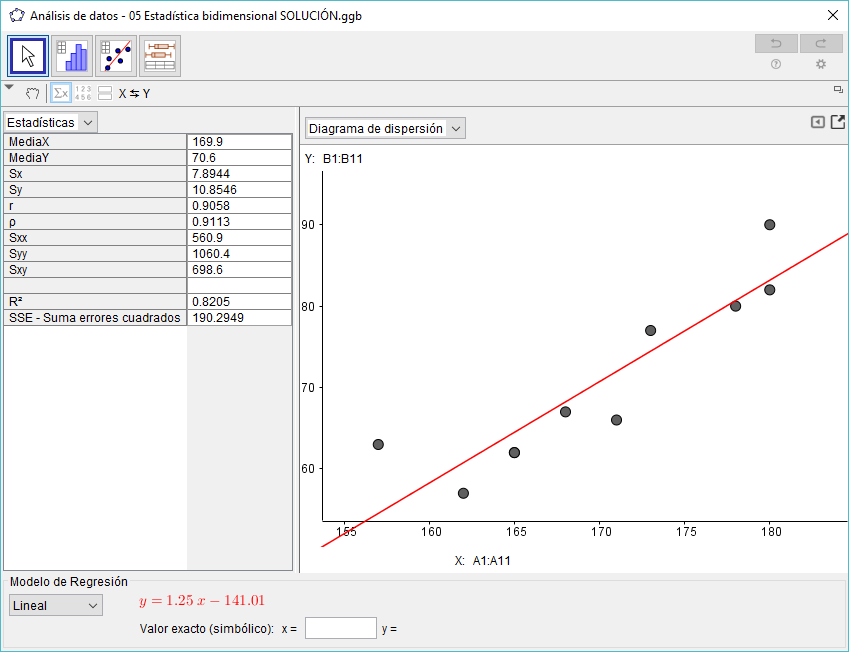Screen dimensions: 849x652
Task: Click the Redo button
Action: tap(821, 43)
